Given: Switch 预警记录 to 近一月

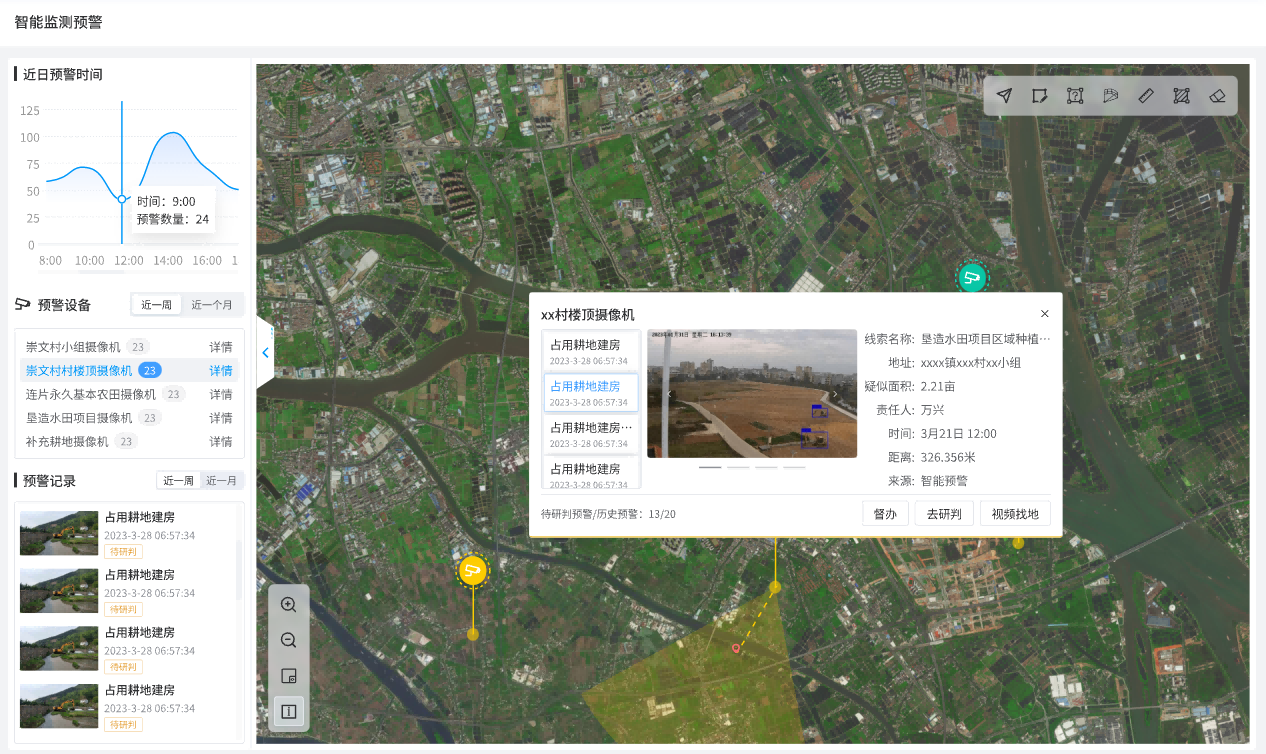Looking at the screenshot, I should point(221,481).
